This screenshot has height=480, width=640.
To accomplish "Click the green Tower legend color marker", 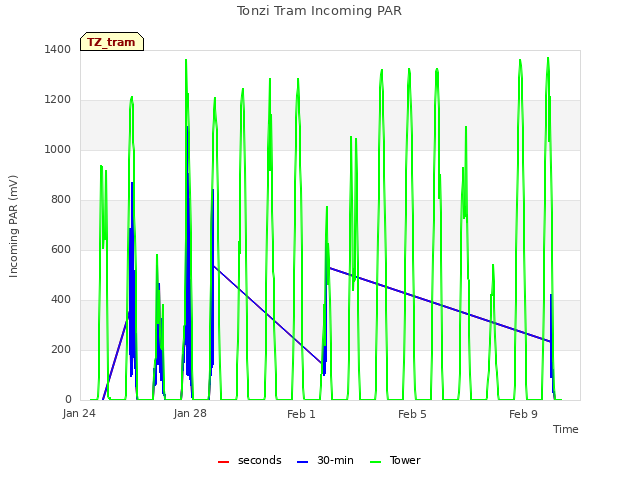I will point(375,462).
